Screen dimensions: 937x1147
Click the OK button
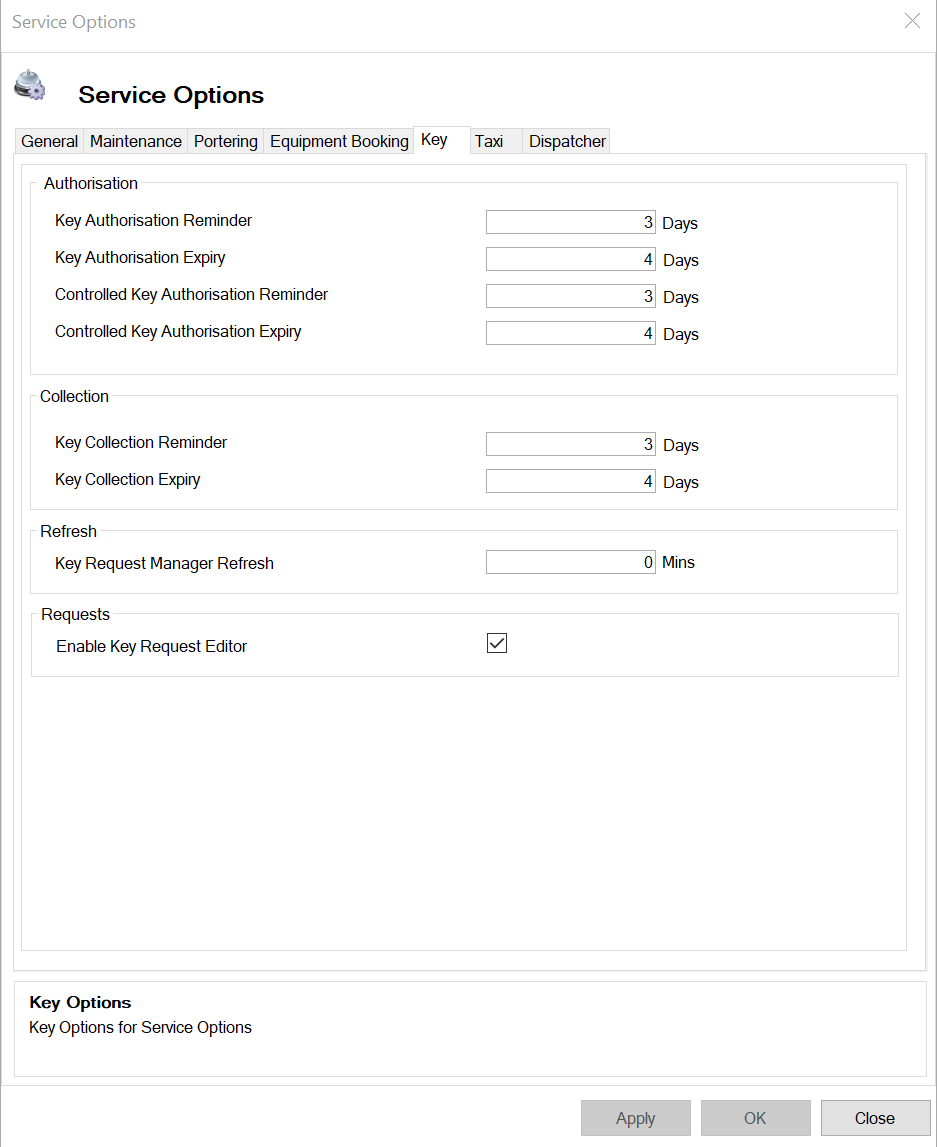coord(755,1118)
